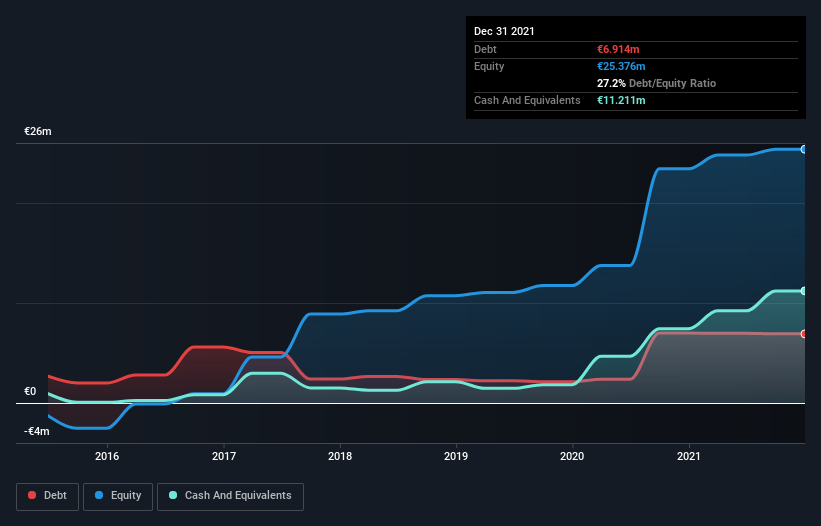Click Cash And Equivalents label in tooltip
This screenshot has height=526, width=821.
click(x=527, y=100)
